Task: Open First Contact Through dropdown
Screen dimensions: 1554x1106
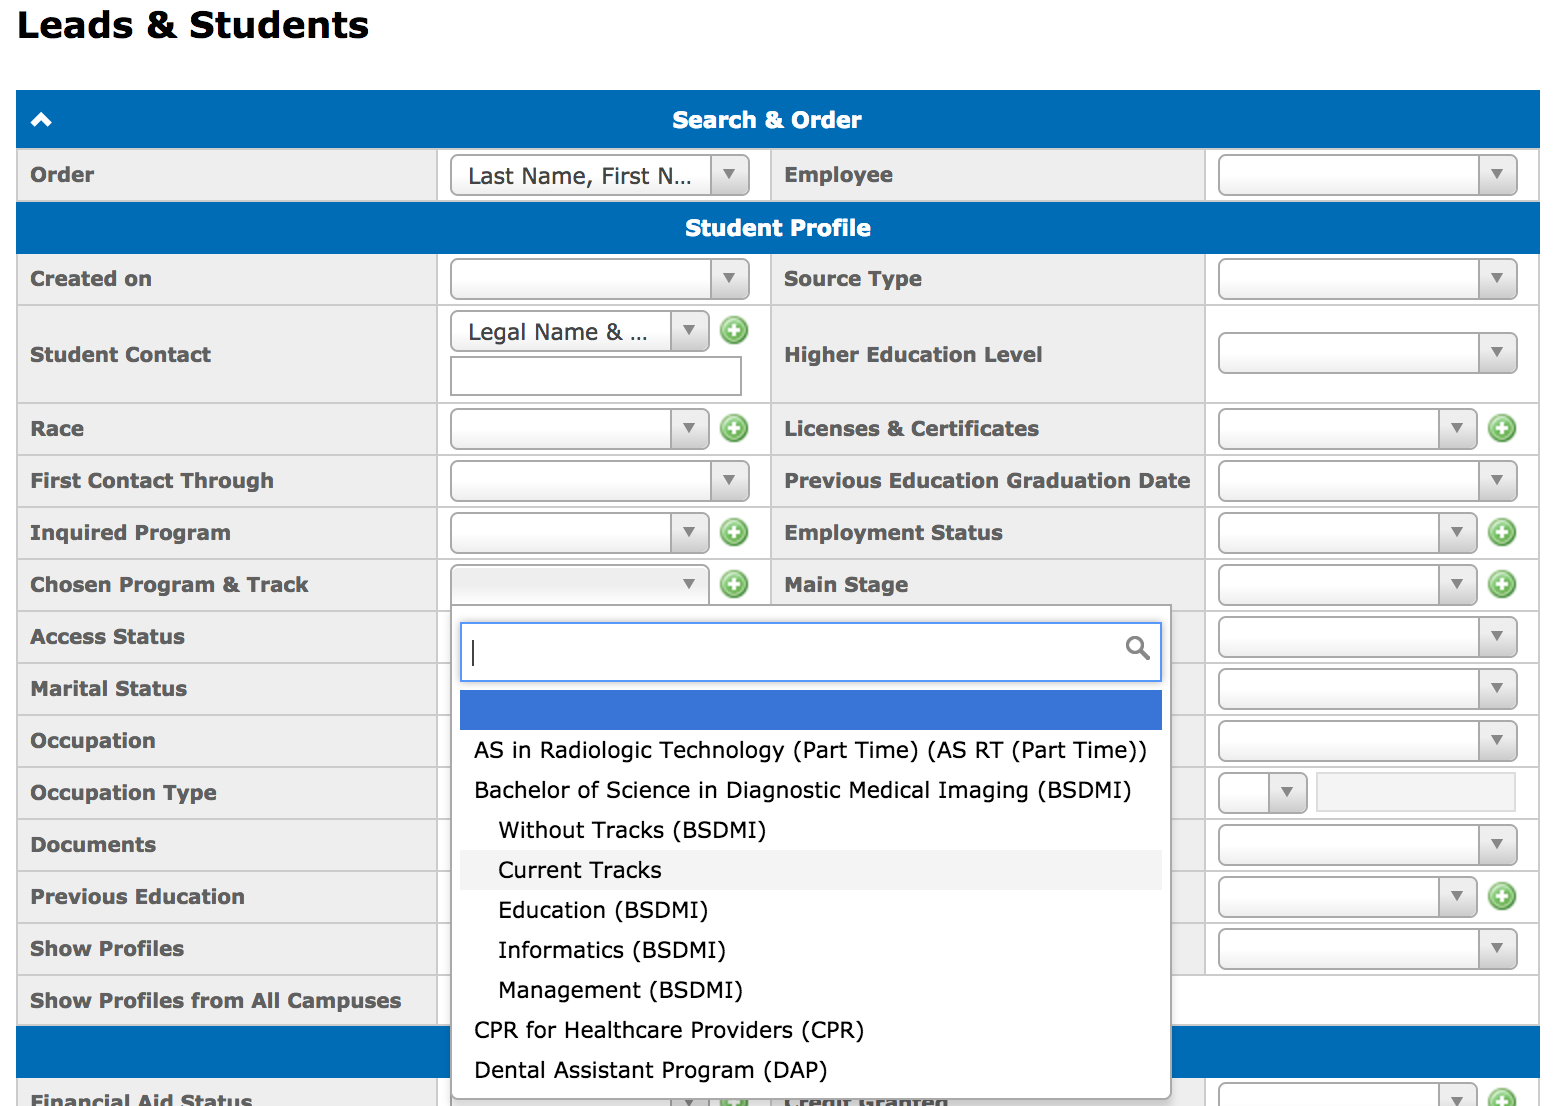Action: tap(600, 481)
